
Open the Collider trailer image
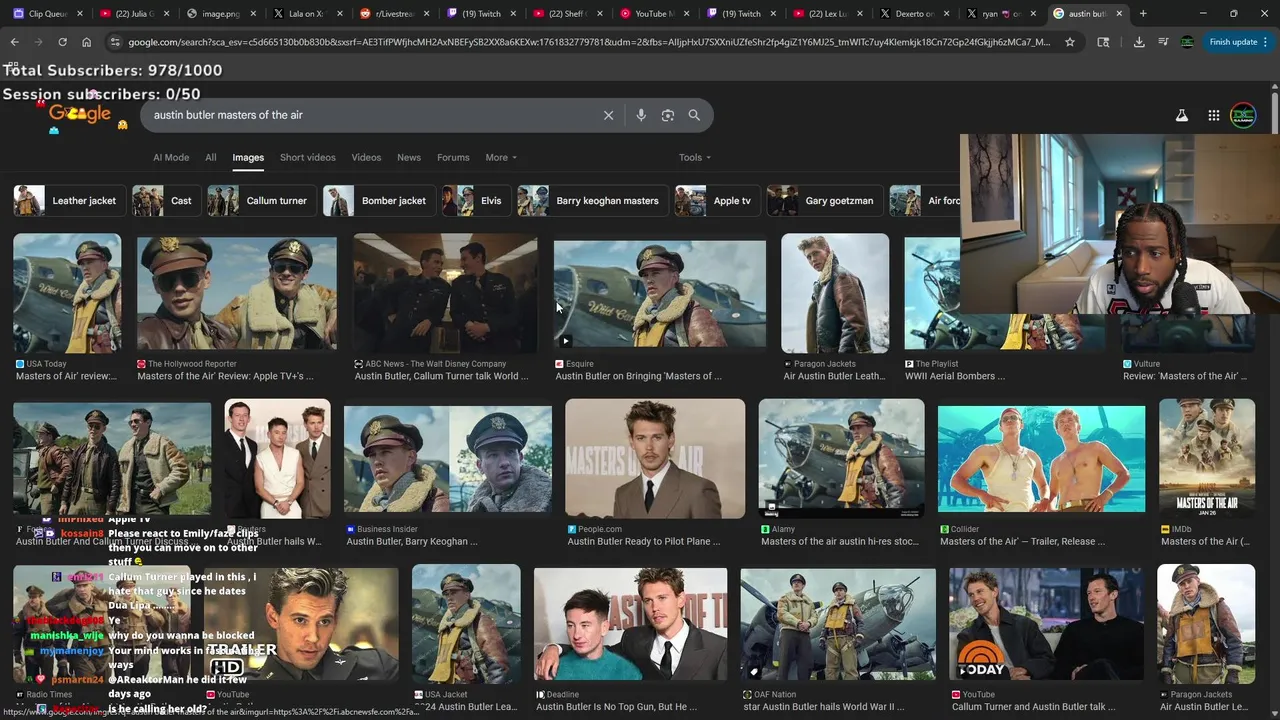click(x=1042, y=458)
